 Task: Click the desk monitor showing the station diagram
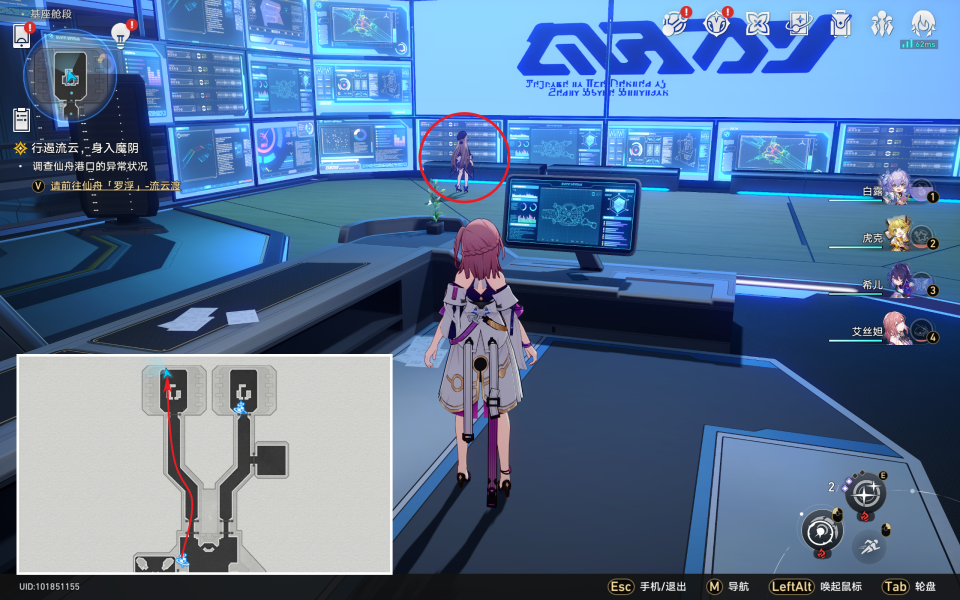[x=571, y=216]
